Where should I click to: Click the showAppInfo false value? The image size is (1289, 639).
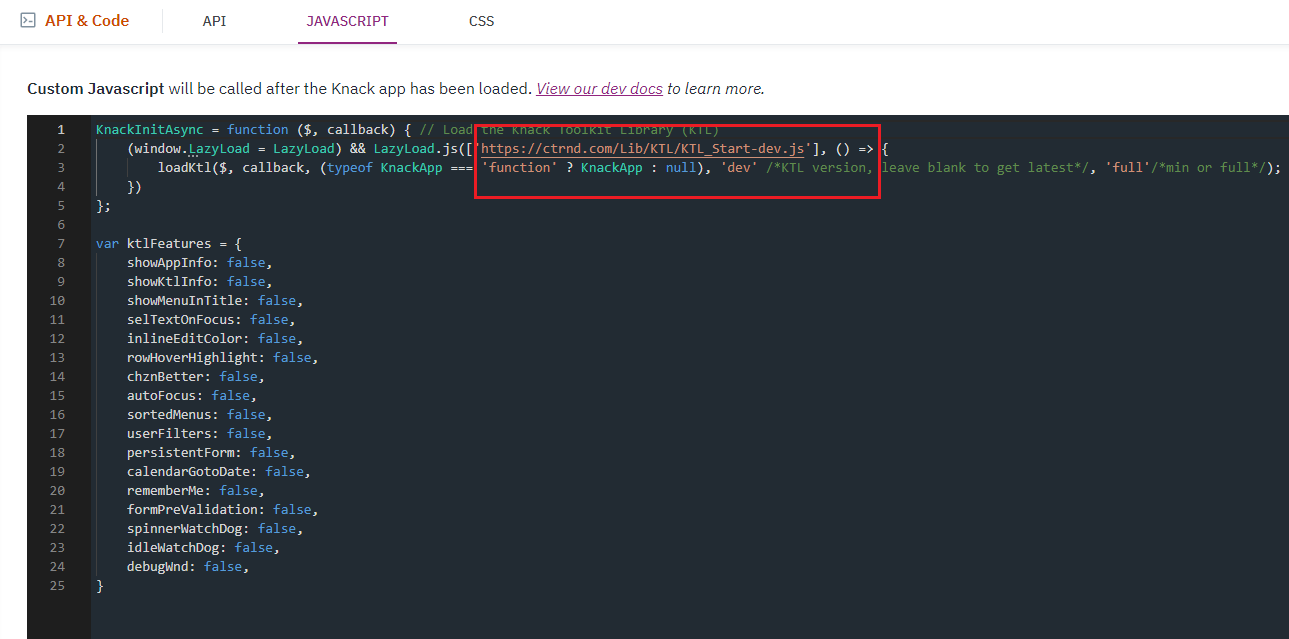[246, 262]
